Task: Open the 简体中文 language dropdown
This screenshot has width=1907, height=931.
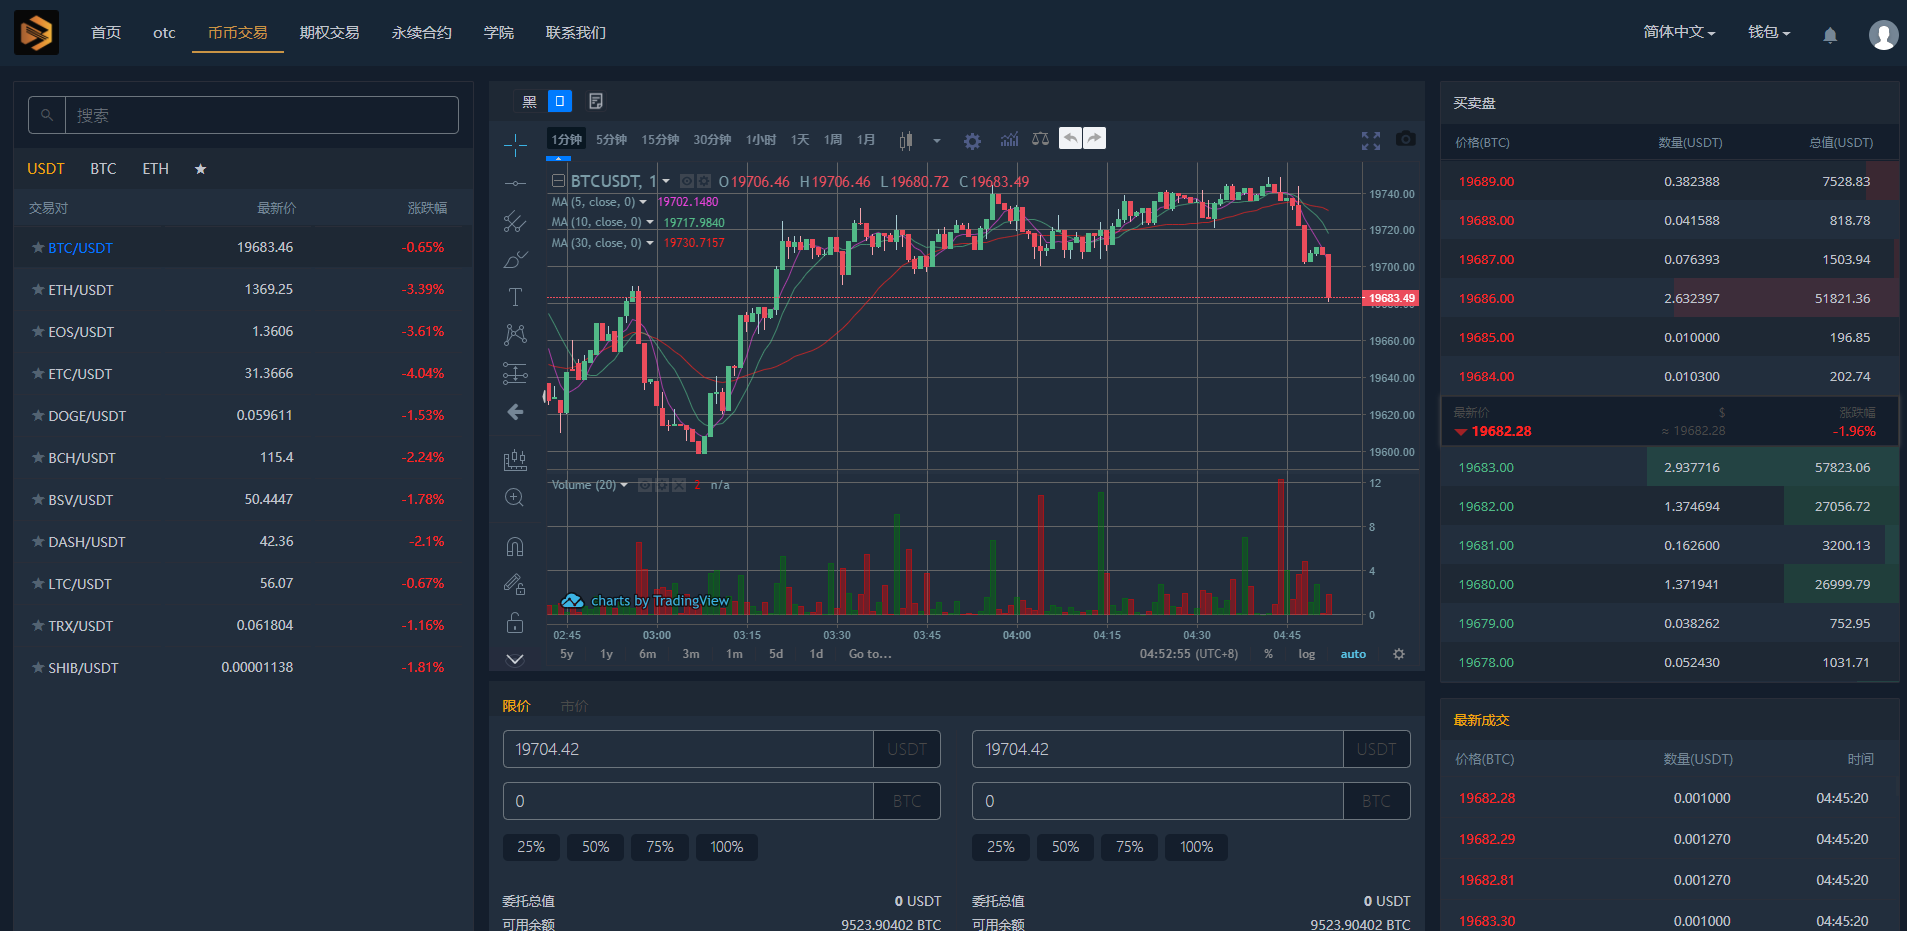Action: point(1678,32)
